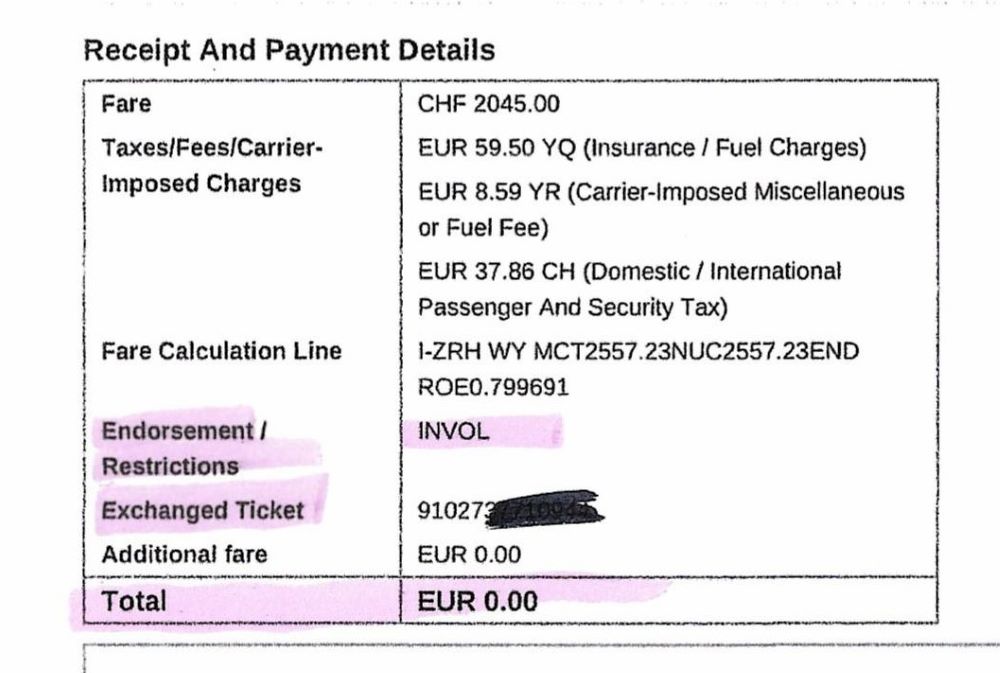Select the highlighted INVOL endorsement value
1000x673 pixels.
coord(454,432)
